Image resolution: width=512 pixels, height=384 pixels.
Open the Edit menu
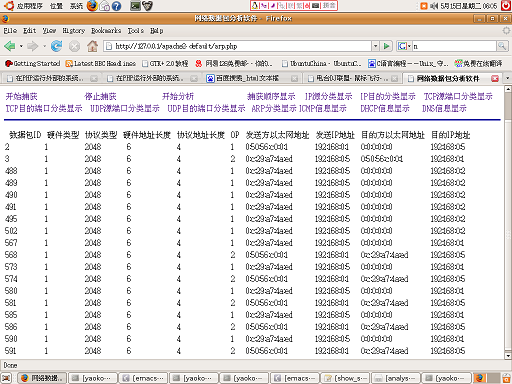[x=30, y=31]
